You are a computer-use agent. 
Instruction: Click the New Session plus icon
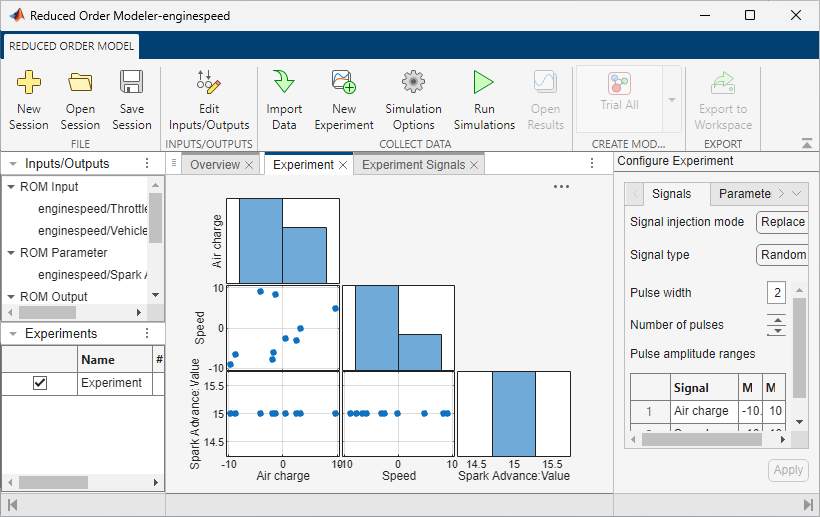(29, 82)
